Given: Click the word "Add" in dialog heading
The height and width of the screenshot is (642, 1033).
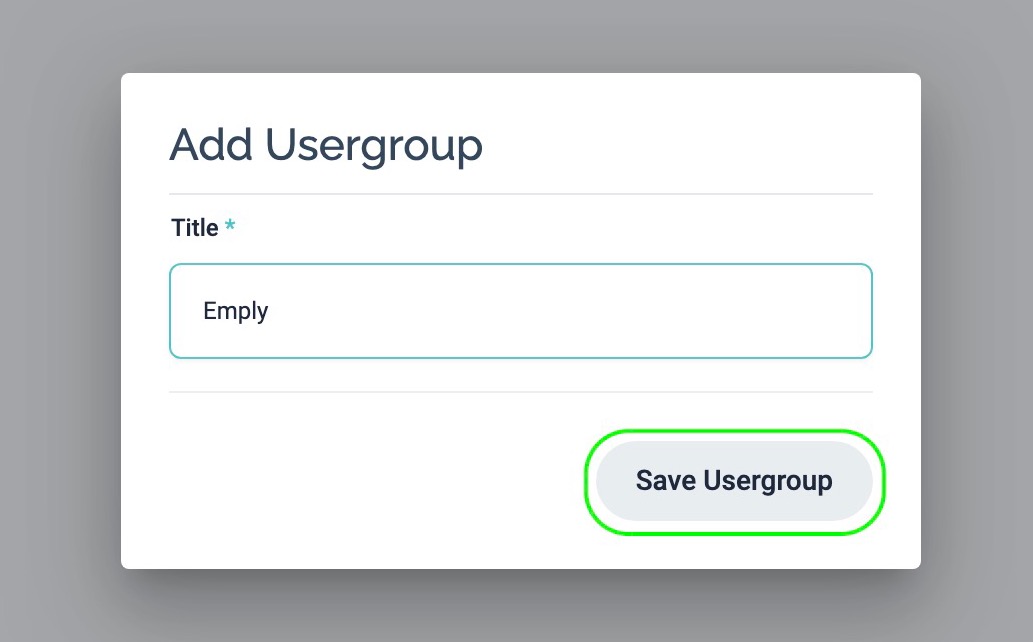Looking at the screenshot, I should pos(210,145).
